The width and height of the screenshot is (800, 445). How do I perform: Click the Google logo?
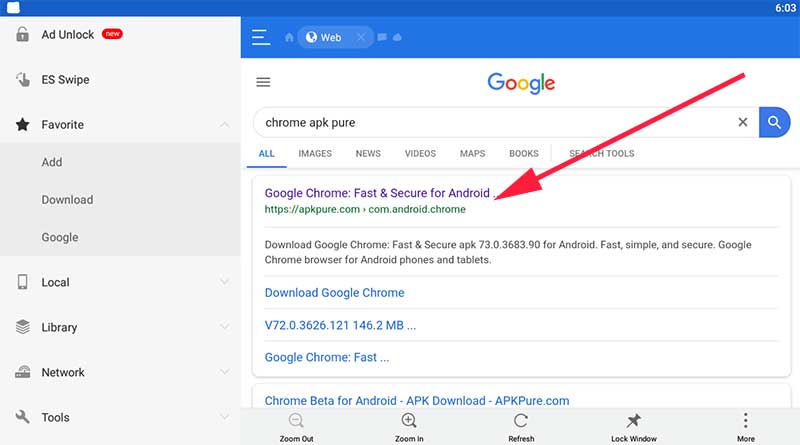click(521, 83)
